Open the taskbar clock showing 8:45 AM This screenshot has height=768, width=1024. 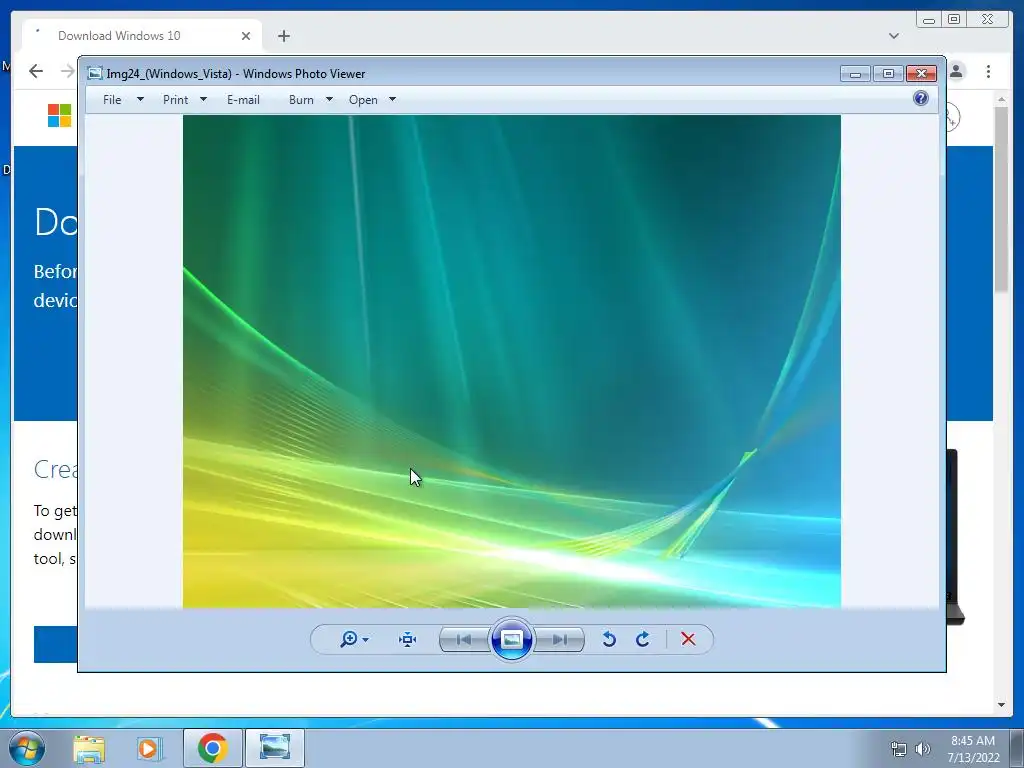click(973, 749)
